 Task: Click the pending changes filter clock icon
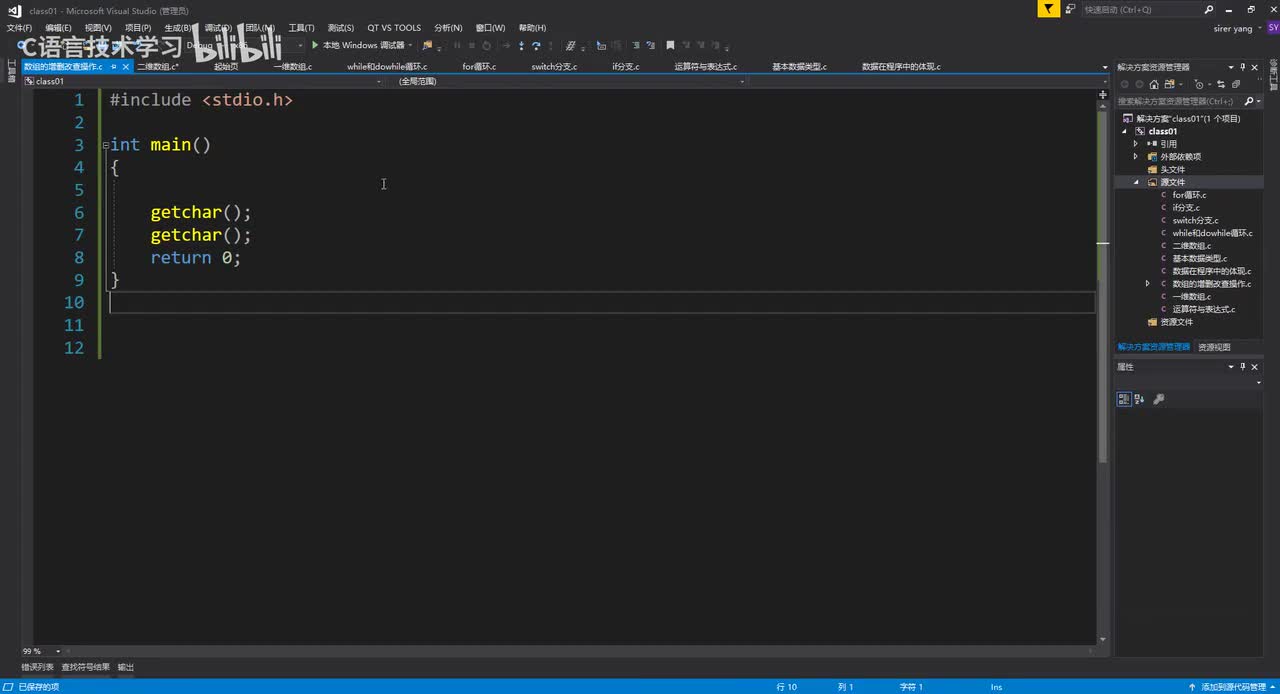tap(1199, 84)
